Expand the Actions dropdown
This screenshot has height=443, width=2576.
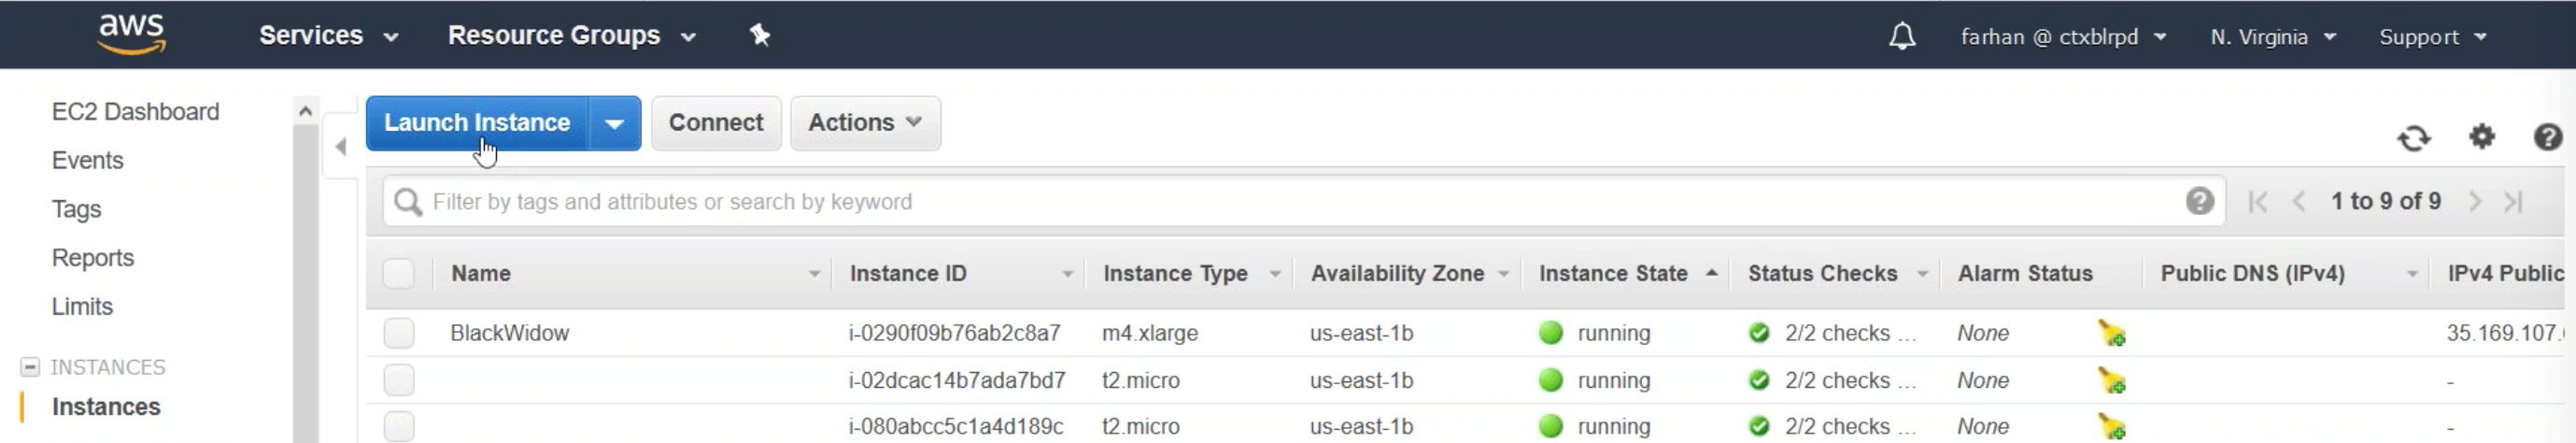pyautogui.click(x=865, y=123)
